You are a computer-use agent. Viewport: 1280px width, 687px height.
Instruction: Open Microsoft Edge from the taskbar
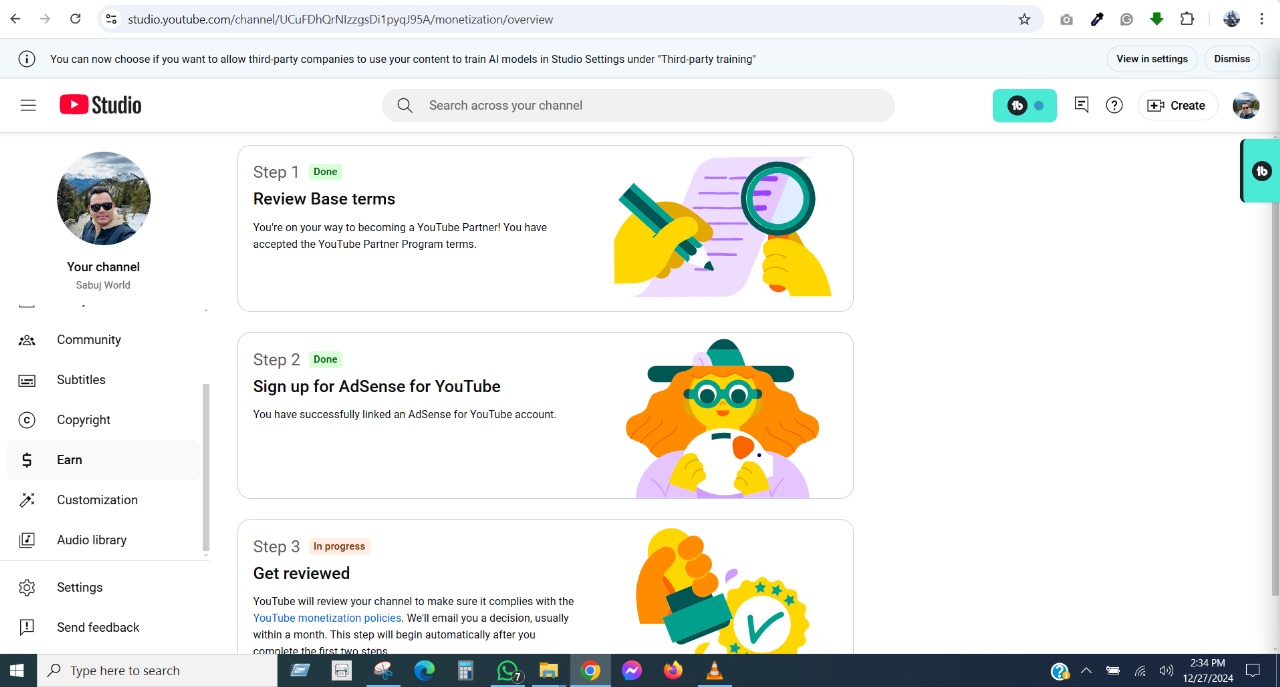click(425, 671)
